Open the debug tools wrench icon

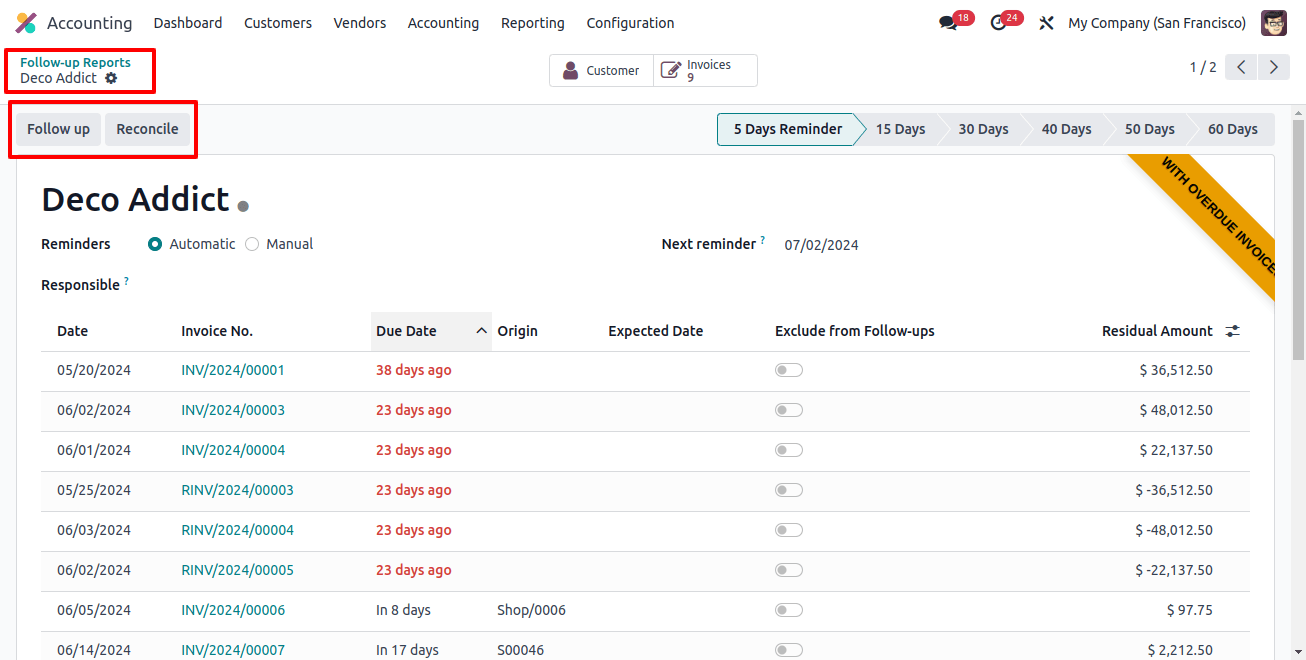[x=1047, y=23]
